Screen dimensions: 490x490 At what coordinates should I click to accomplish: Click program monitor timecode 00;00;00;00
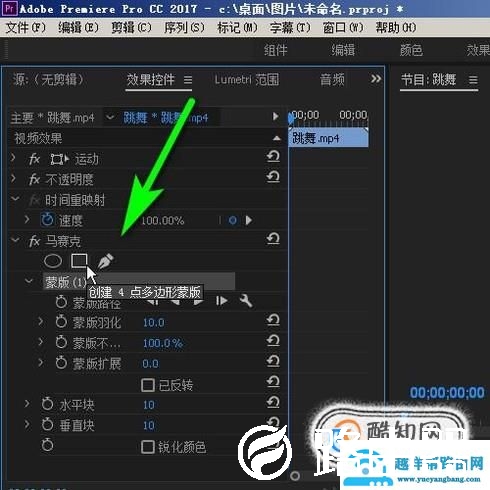click(x=447, y=393)
